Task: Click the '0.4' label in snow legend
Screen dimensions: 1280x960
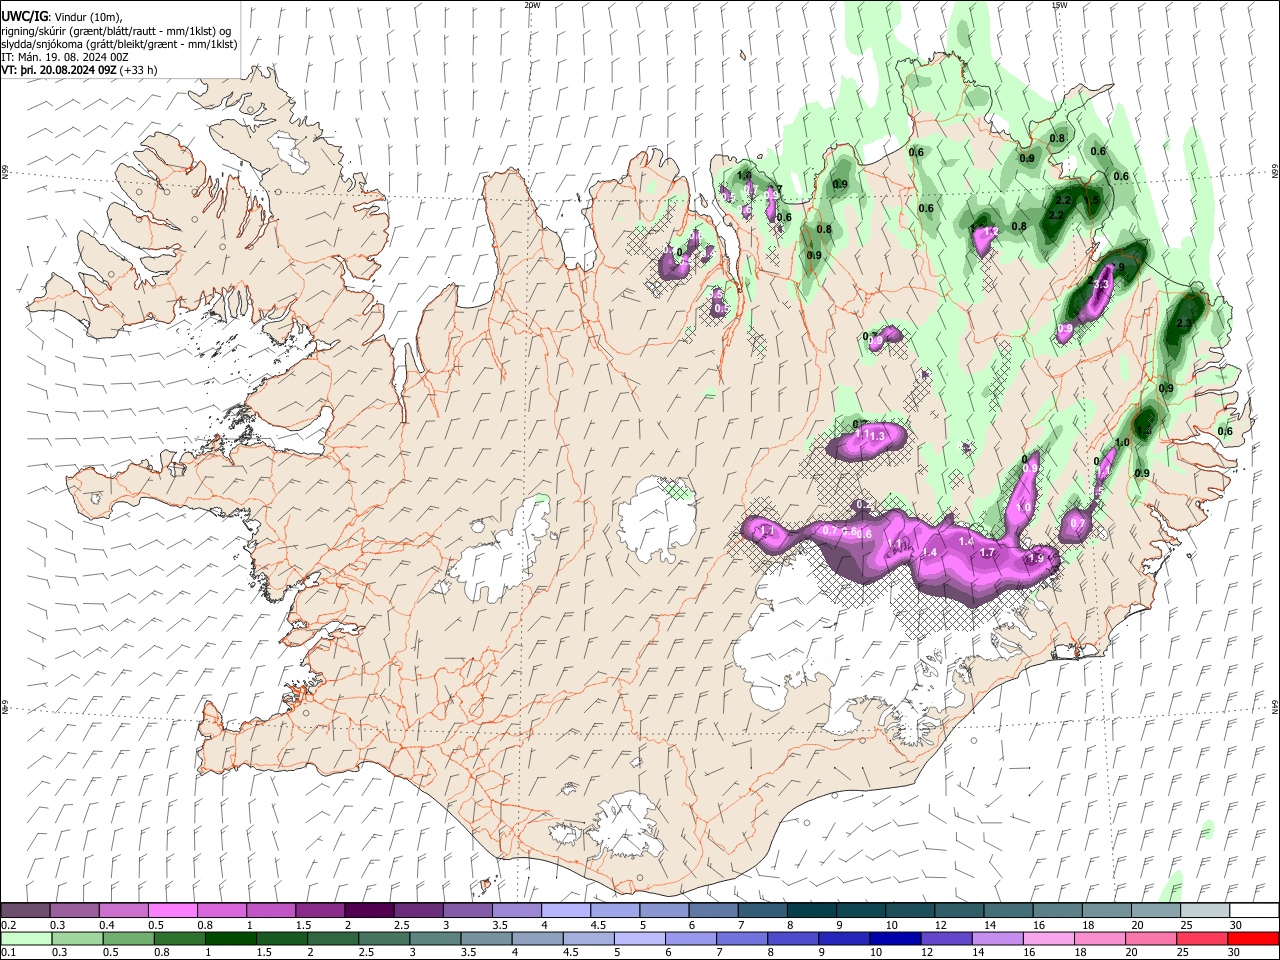Action: [x=107, y=925]
